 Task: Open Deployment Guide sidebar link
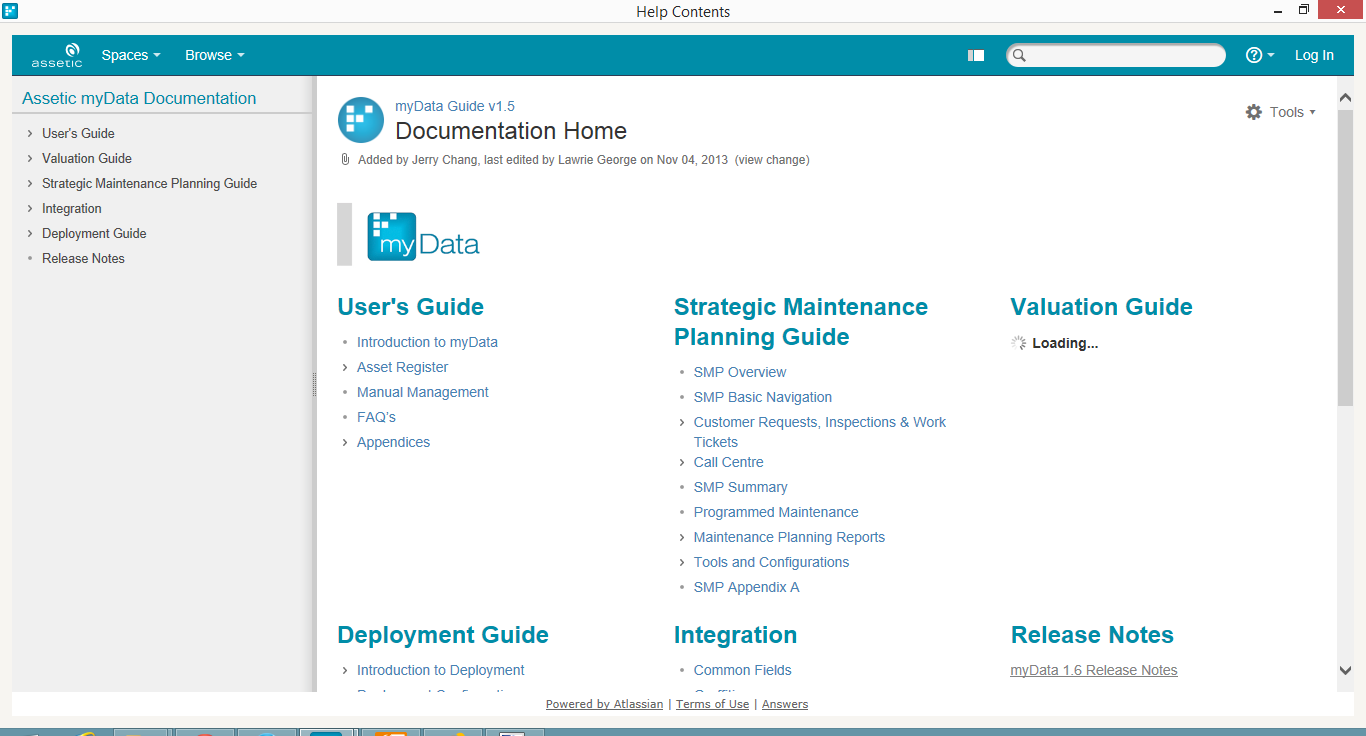94,233
